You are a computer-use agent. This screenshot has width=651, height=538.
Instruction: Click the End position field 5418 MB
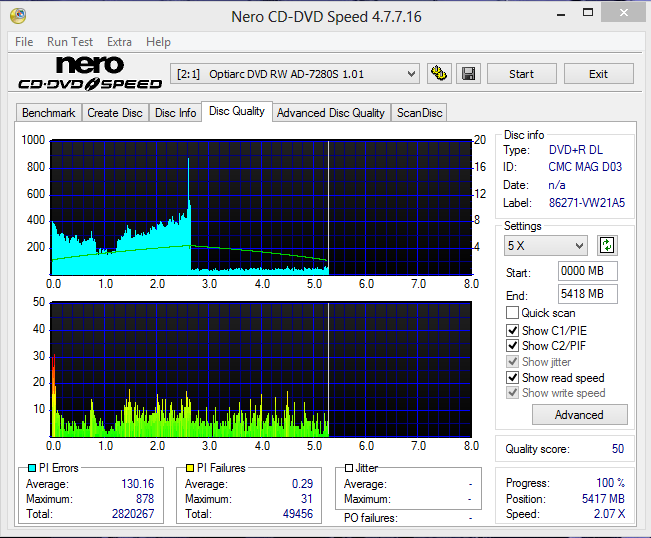[x=587, y=294]
